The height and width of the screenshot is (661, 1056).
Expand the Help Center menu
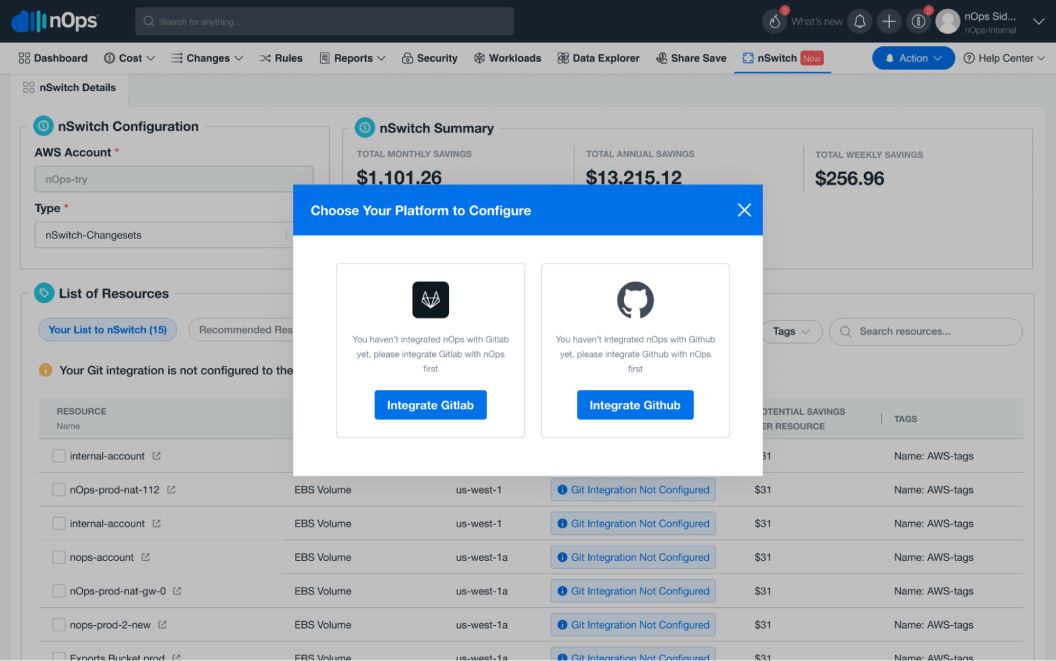[1004, 58]
